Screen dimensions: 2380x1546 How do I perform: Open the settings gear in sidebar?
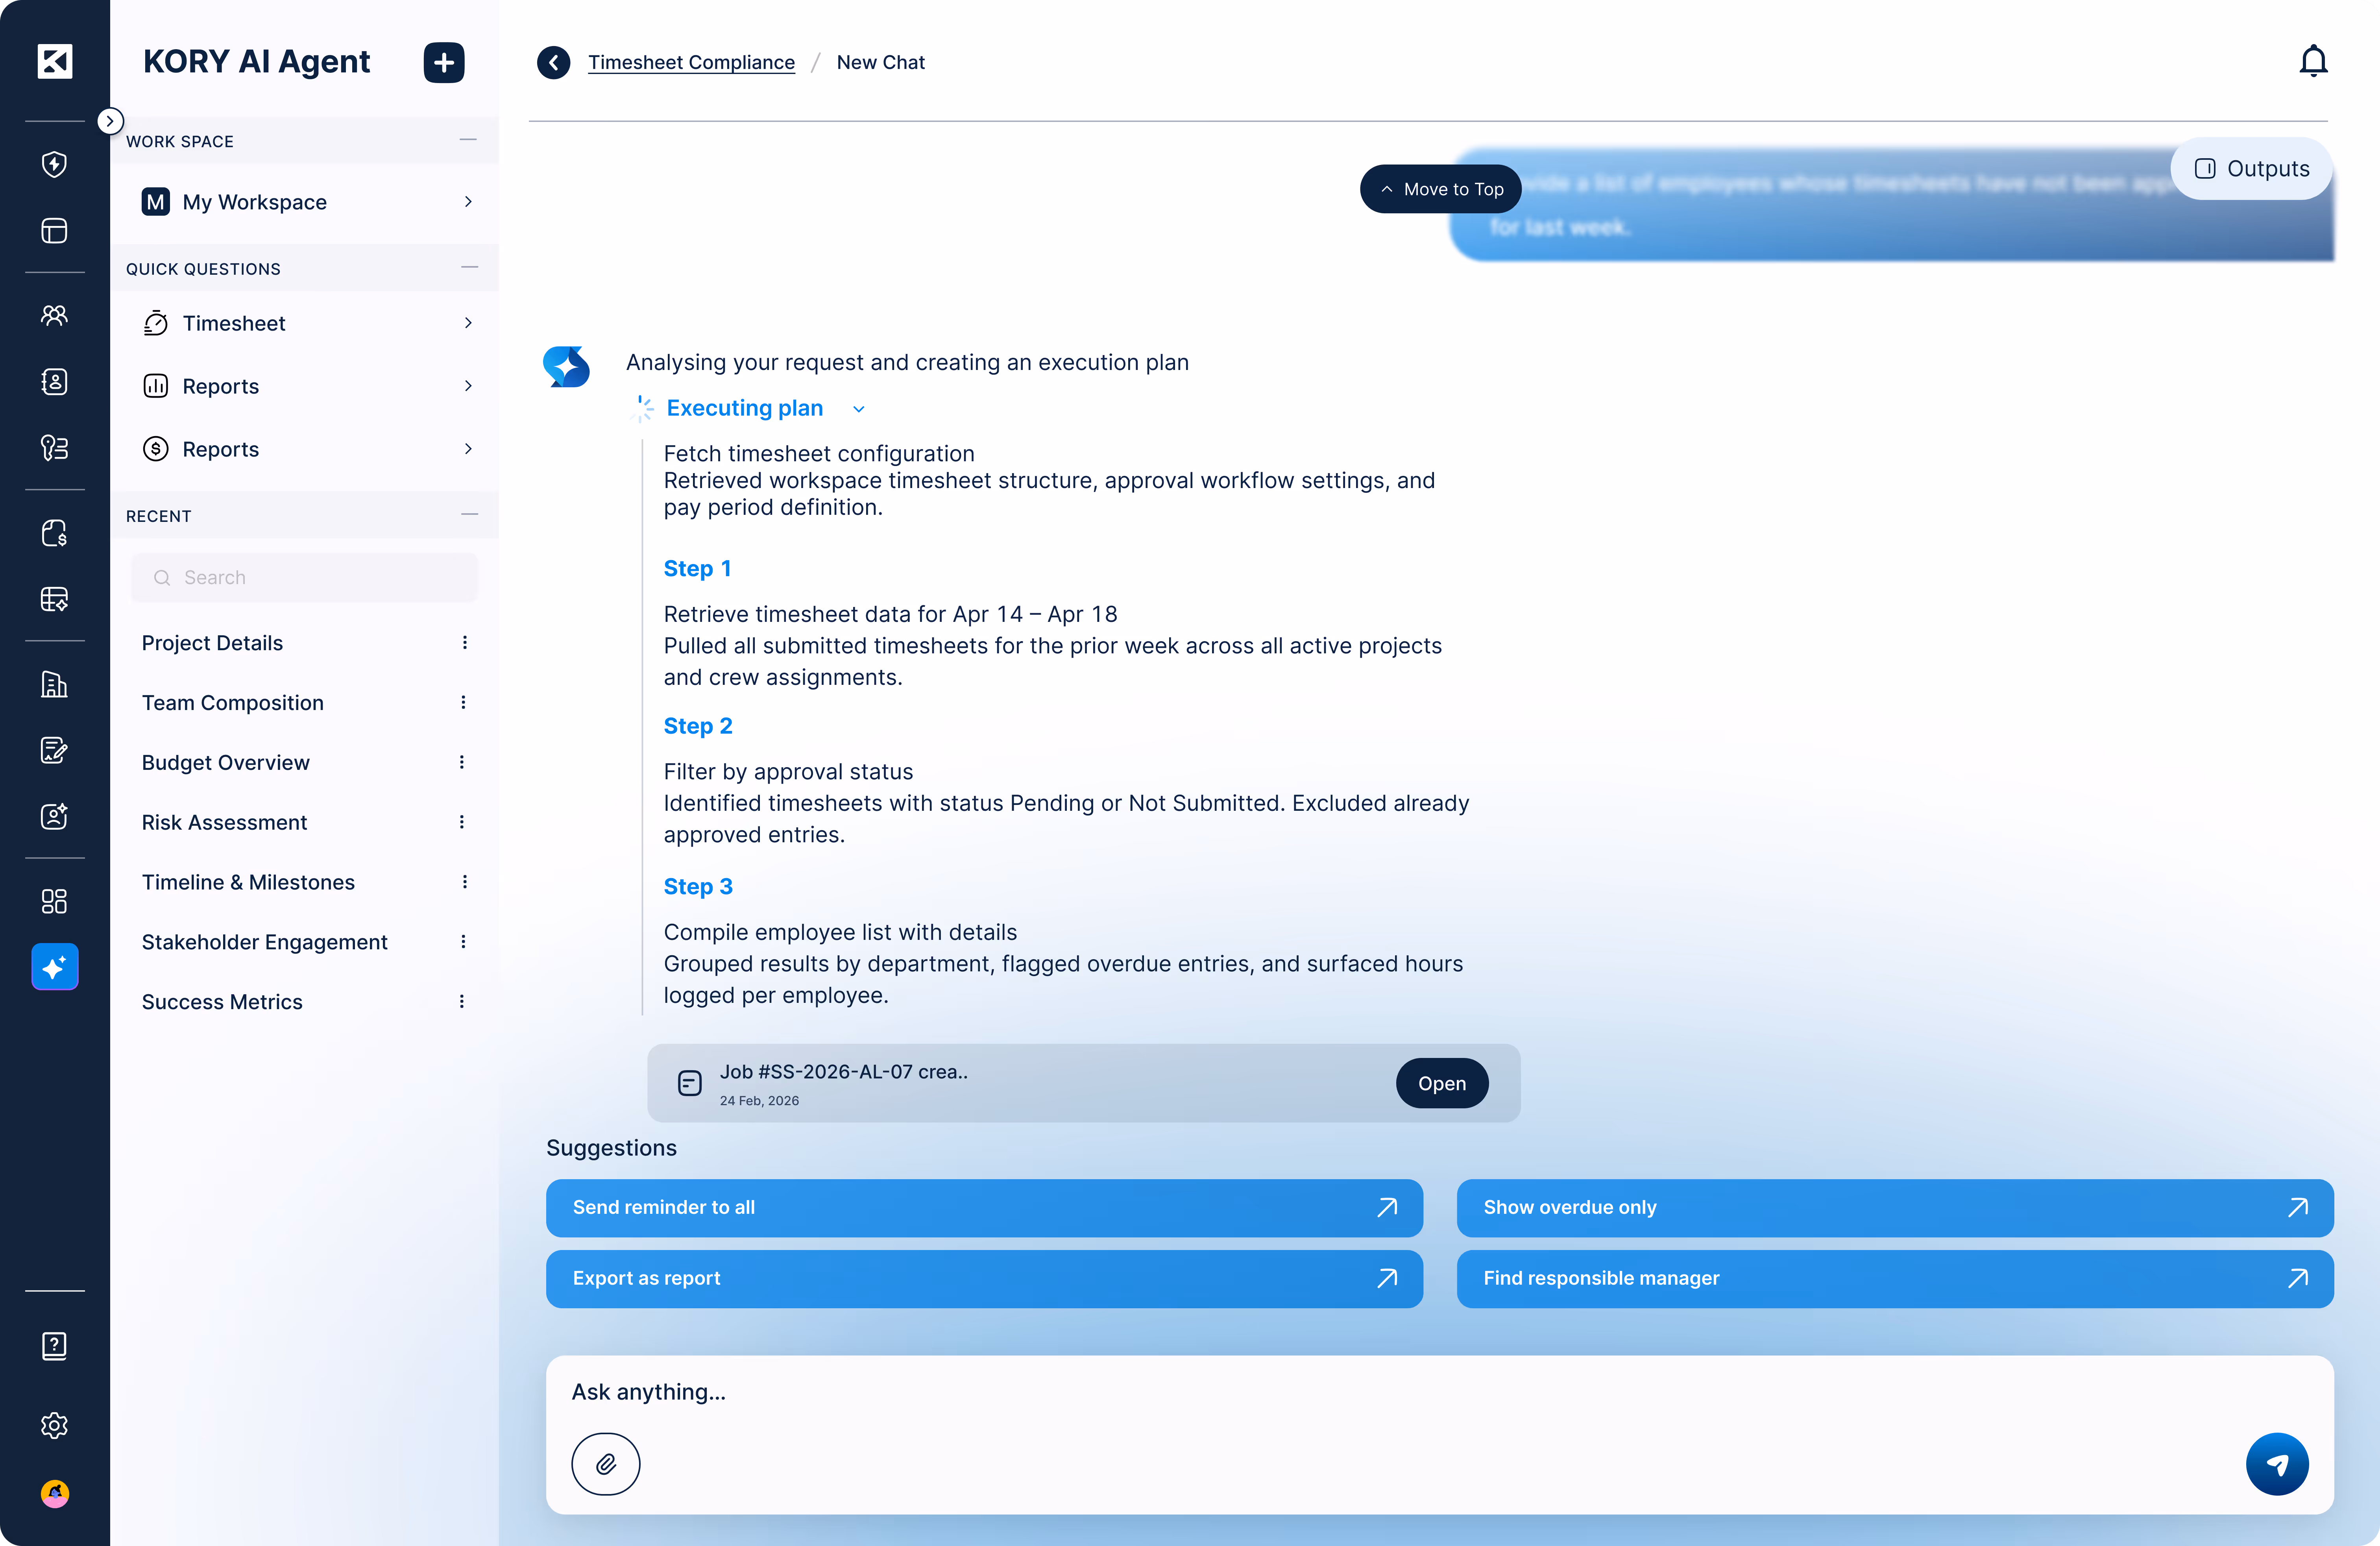click(x=54, y=1425)
